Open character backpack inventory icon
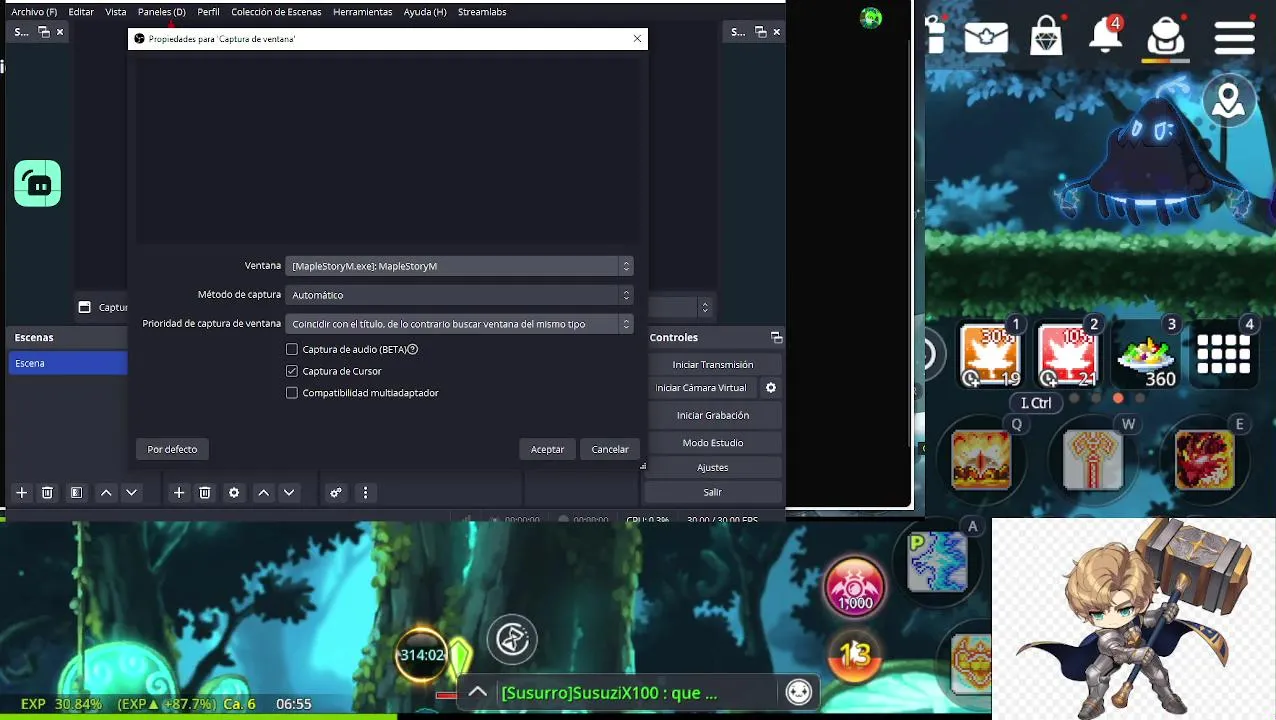This screenshot has width=1276, height=720. pos(1166,36)
